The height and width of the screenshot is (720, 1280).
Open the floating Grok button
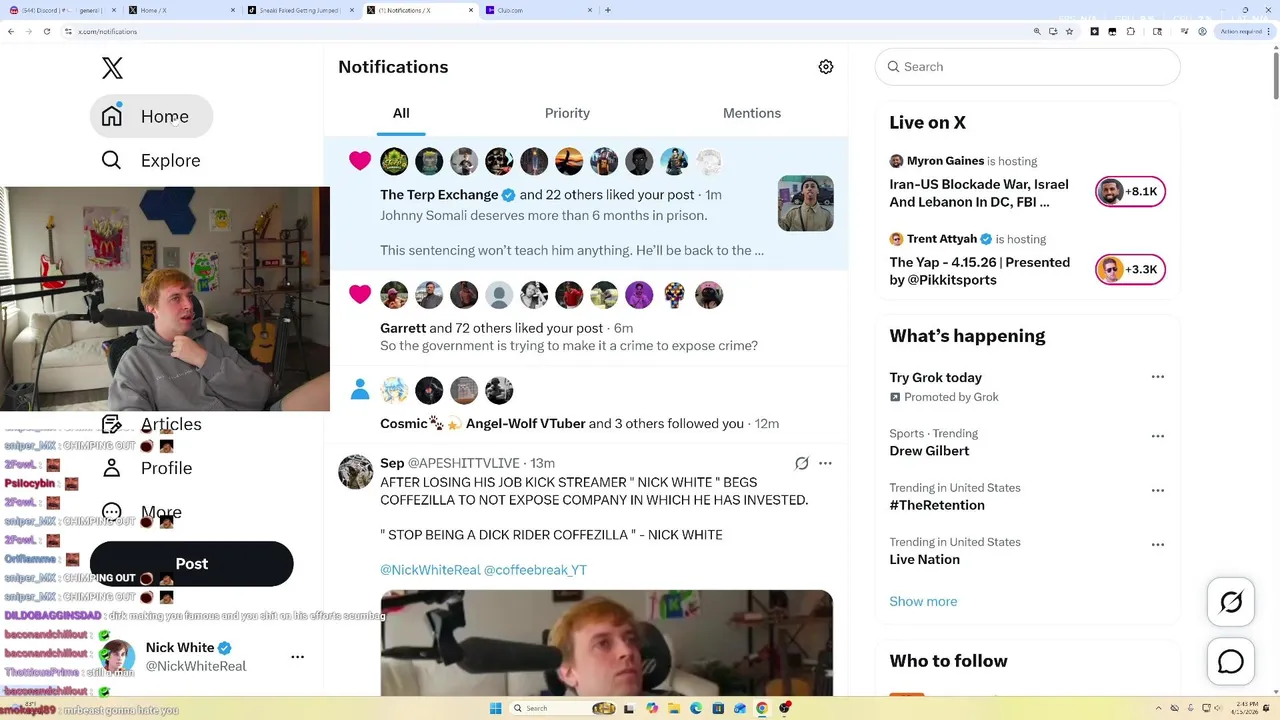click(1231, 601)
